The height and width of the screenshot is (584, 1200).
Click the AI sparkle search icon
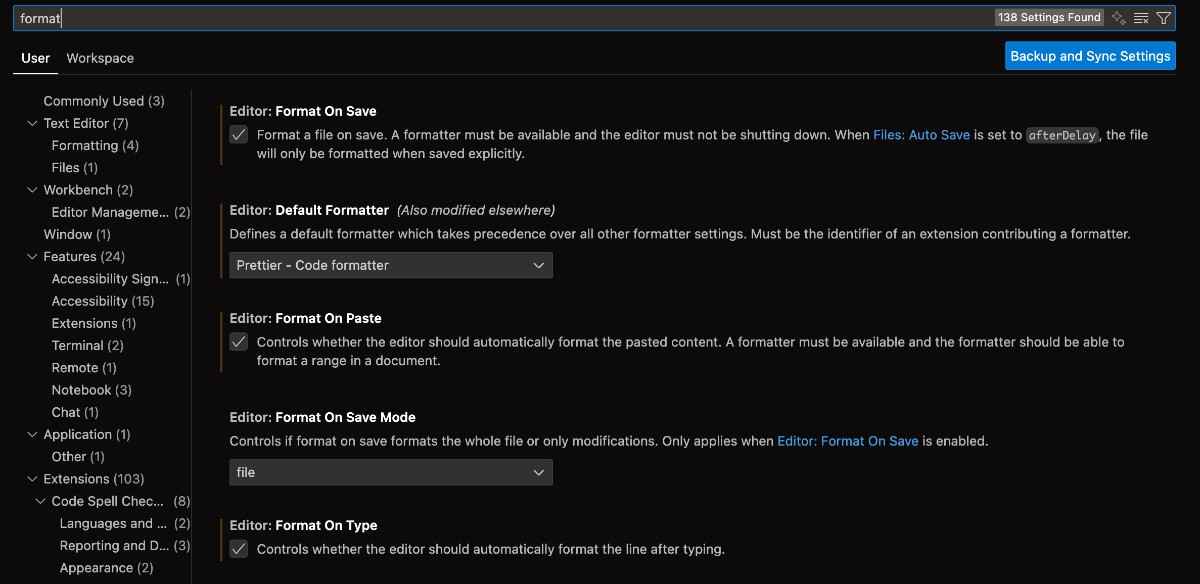tap(1118, 17)
